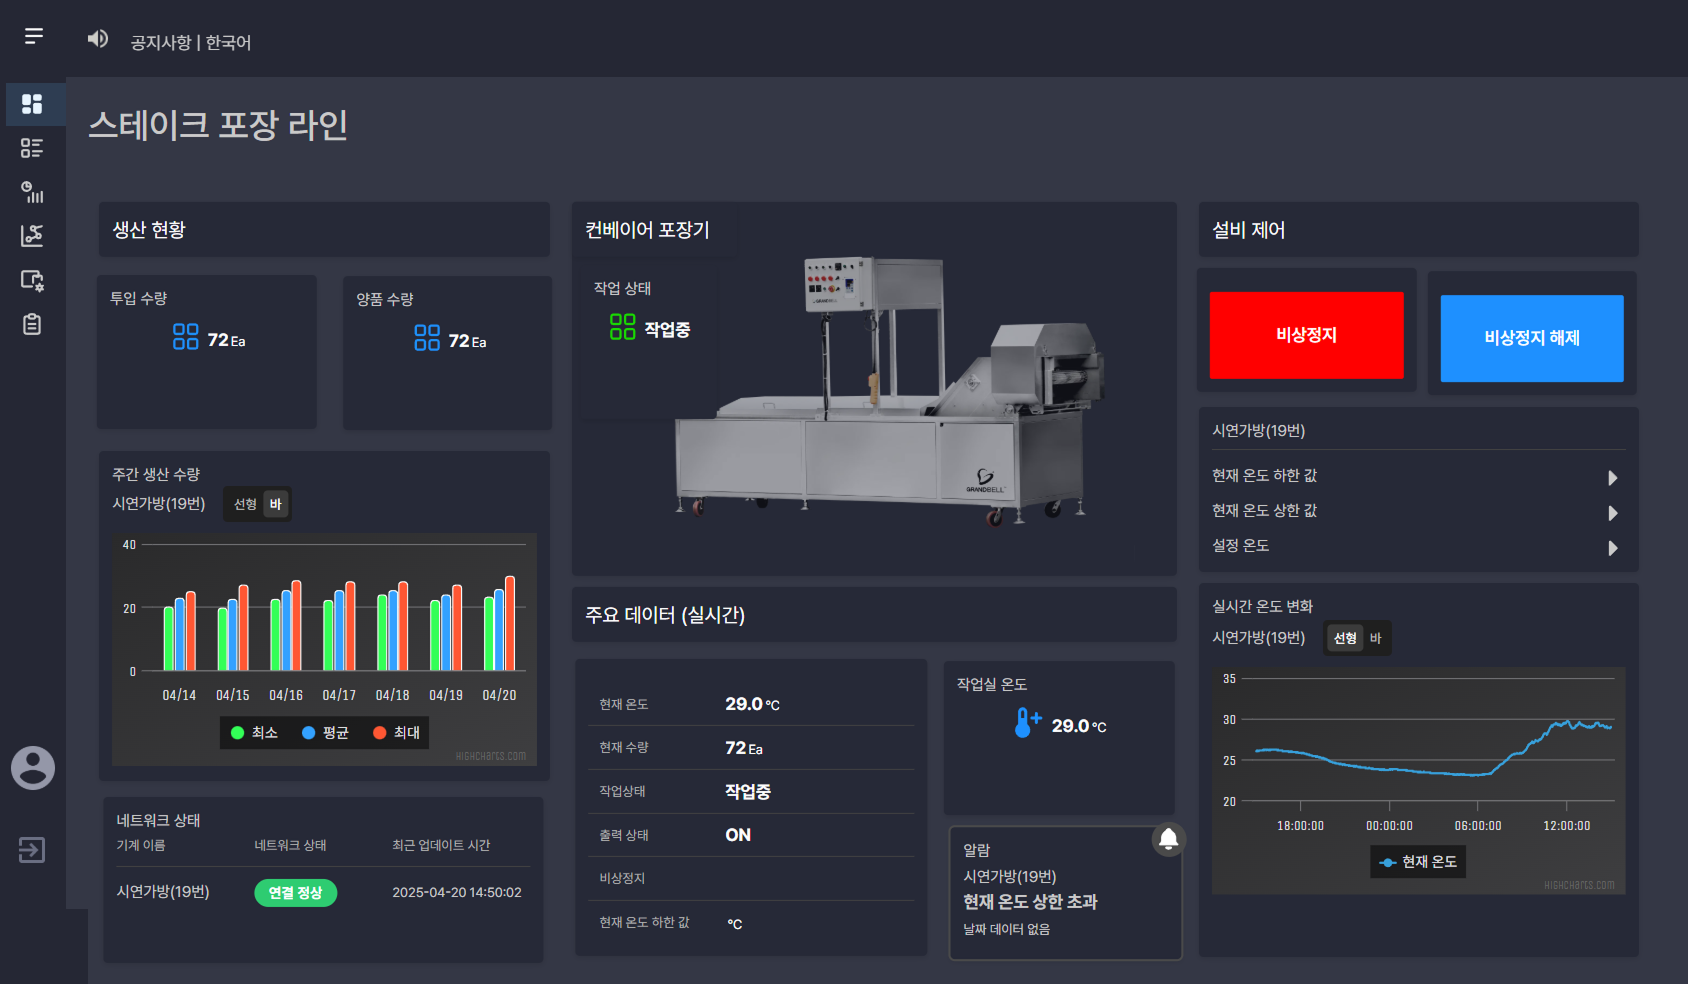Open the hamburger menu icon

[33, 36]
